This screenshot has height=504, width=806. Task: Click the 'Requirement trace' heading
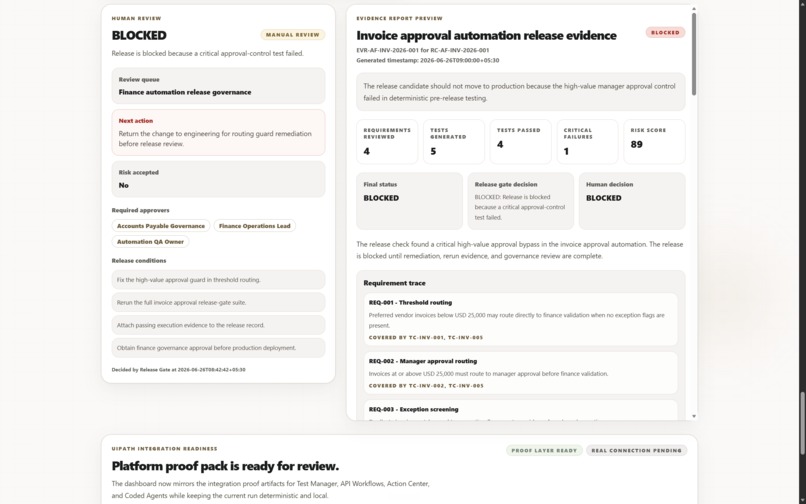394,283
